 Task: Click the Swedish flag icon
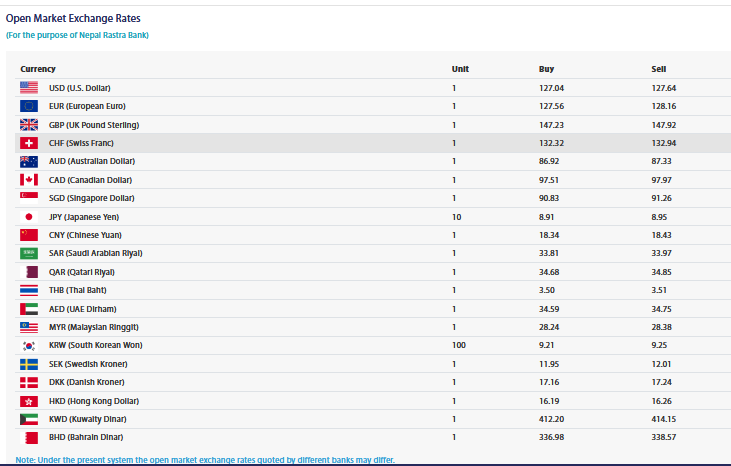click(x=29, y=363)
